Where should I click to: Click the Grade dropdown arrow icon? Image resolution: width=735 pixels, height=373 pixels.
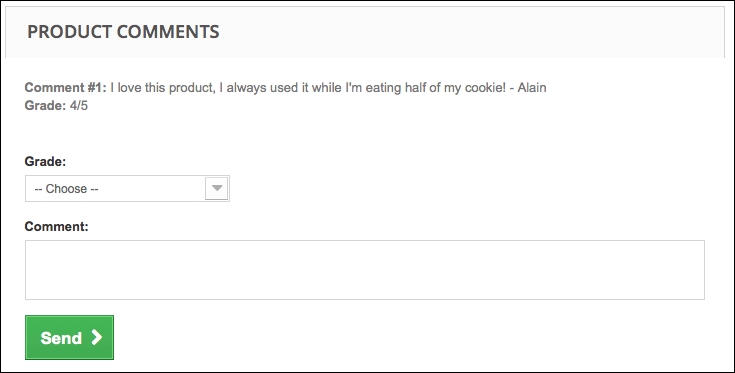217,188
